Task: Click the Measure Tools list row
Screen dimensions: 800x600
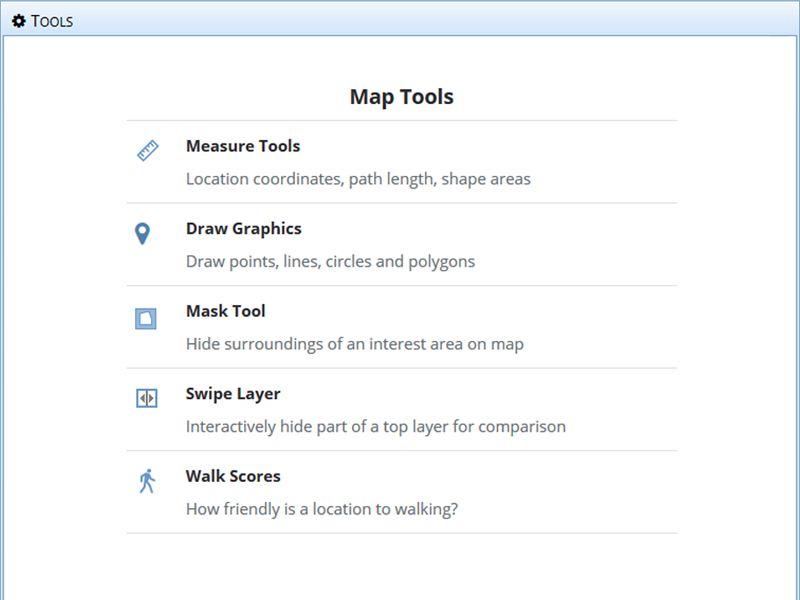Action: (x=400, y=160)
